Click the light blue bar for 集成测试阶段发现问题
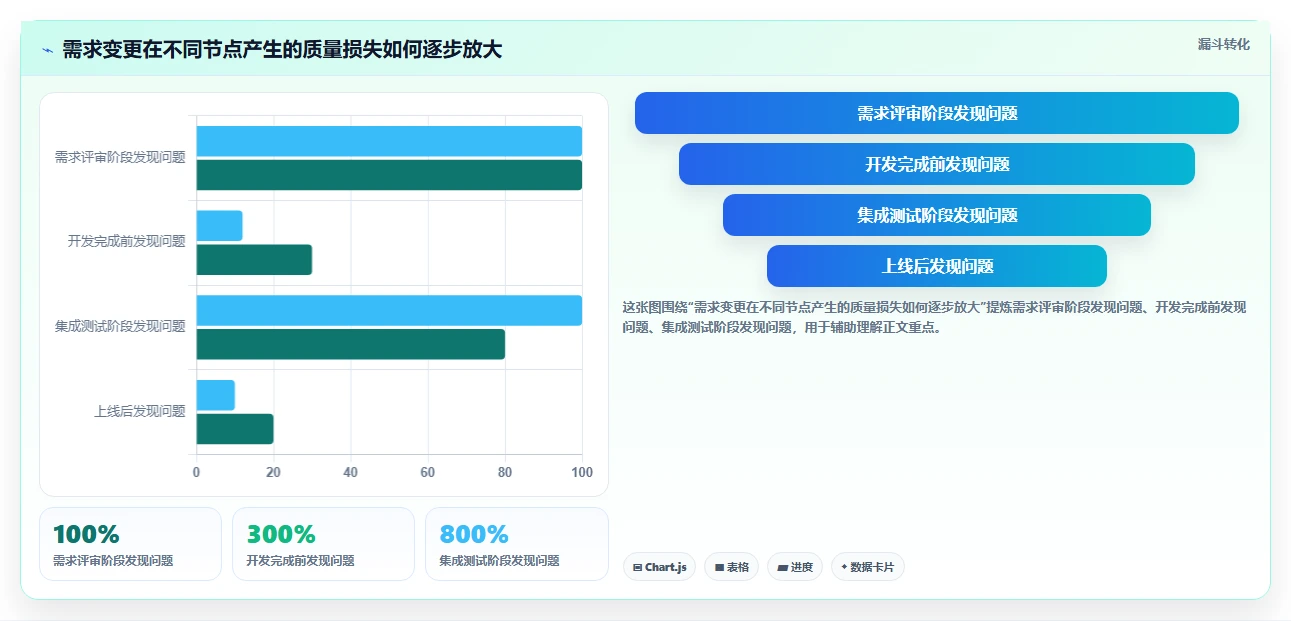 tap(389, 310)
